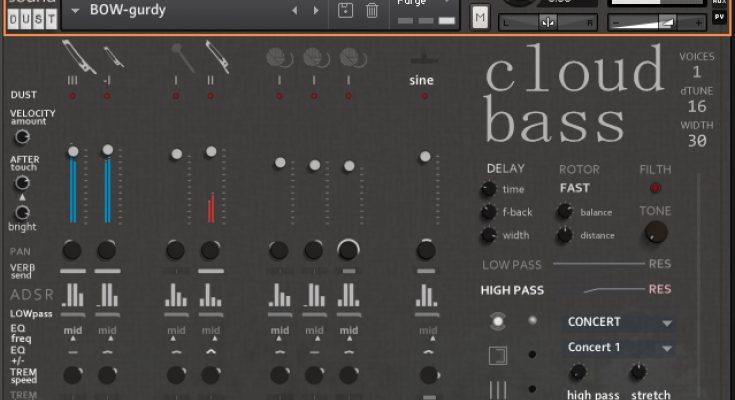Click the ADSR envelope icon on first channel
Viewport: 735px width, 400px height.
click(73, 295)
